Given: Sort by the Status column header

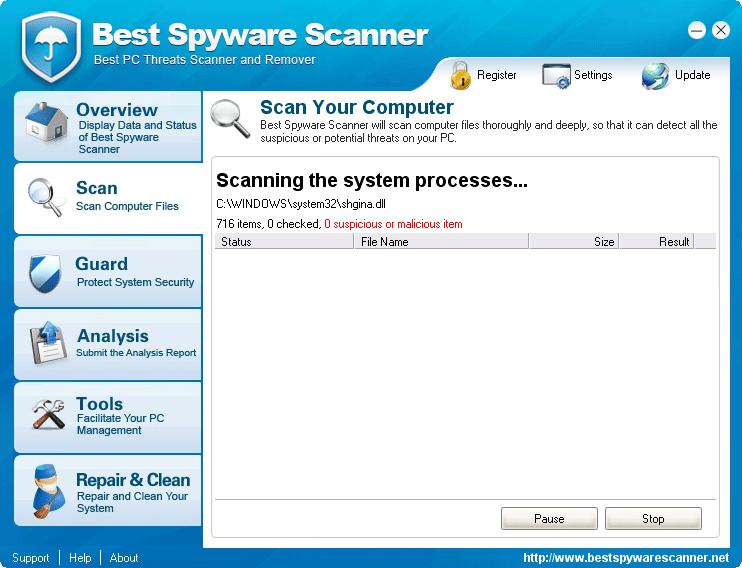Looking at the screenshot, I should 284,241.
